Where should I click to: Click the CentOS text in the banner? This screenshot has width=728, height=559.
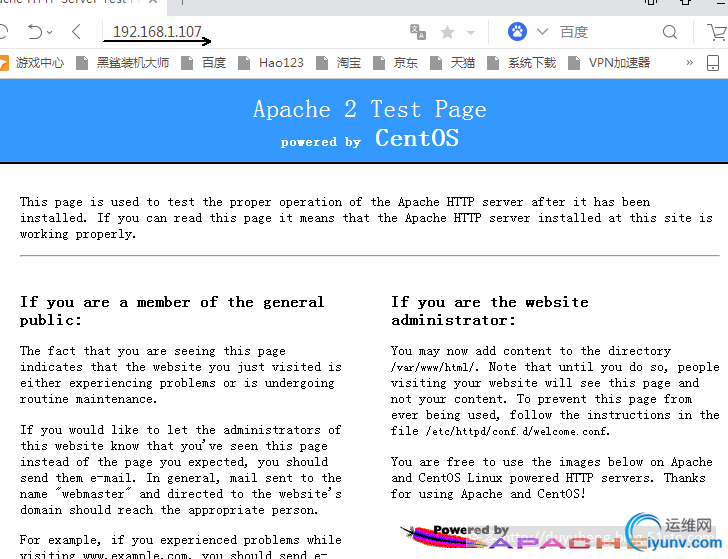(417, 138)
